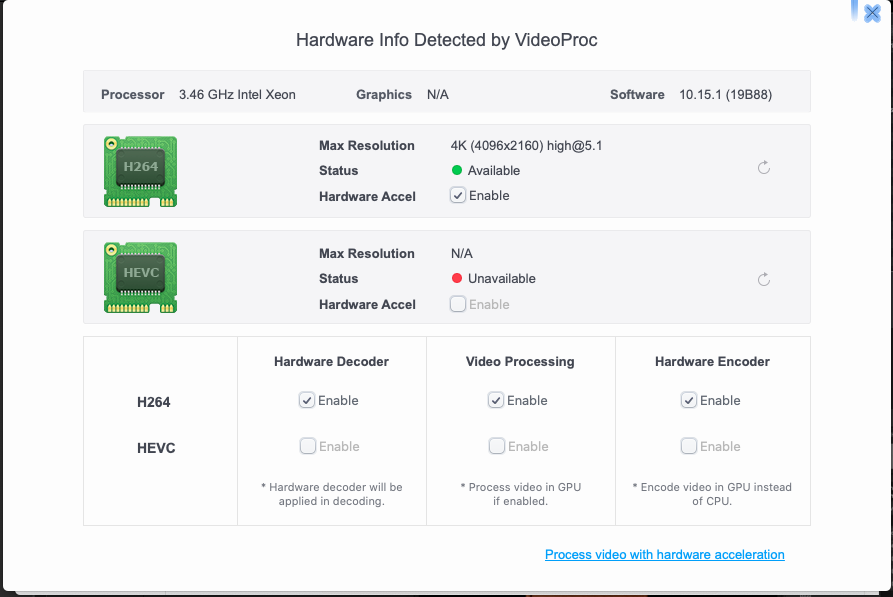Screen dimensions: 893x597
Task: Uncheck H264 Video Processing Enable
Action: tap(496, 400)
